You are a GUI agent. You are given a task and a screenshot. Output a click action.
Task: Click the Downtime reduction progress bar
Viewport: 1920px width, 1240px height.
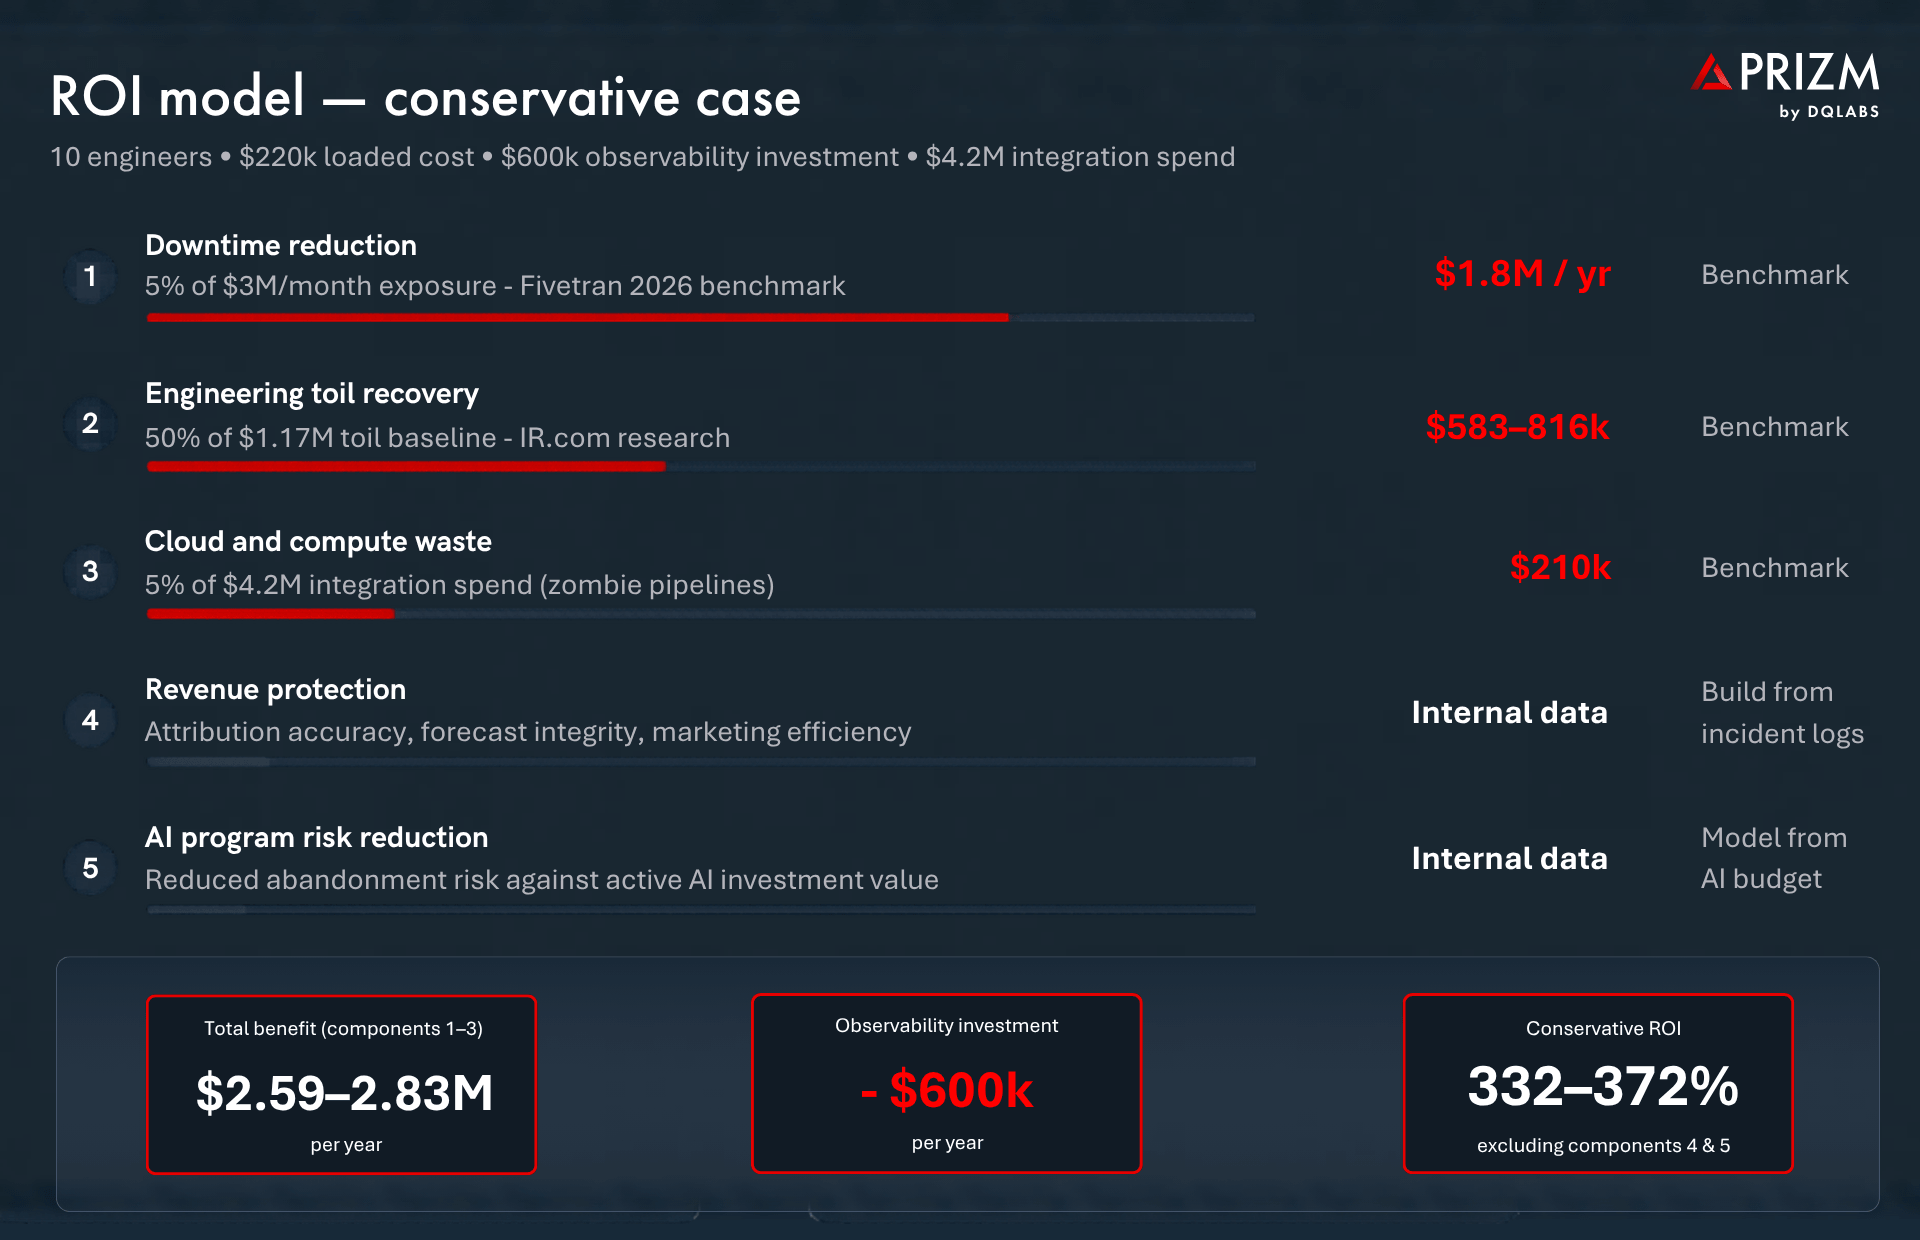700,318
